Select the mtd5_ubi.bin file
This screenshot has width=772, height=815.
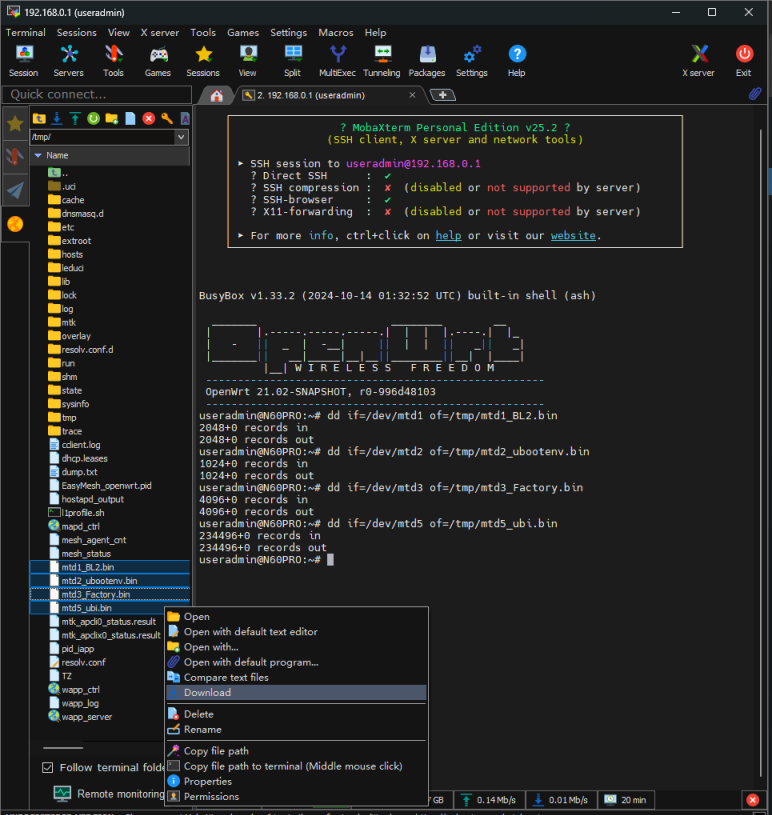pyautogui.click(x=86, y=608)
